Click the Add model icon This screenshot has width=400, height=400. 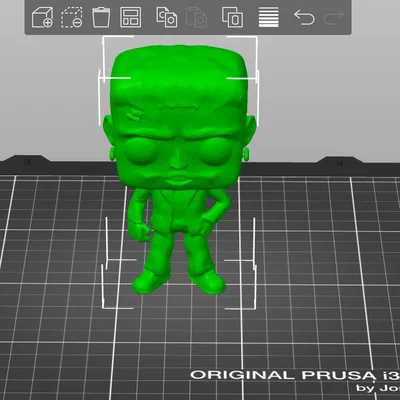click(42, 17)
